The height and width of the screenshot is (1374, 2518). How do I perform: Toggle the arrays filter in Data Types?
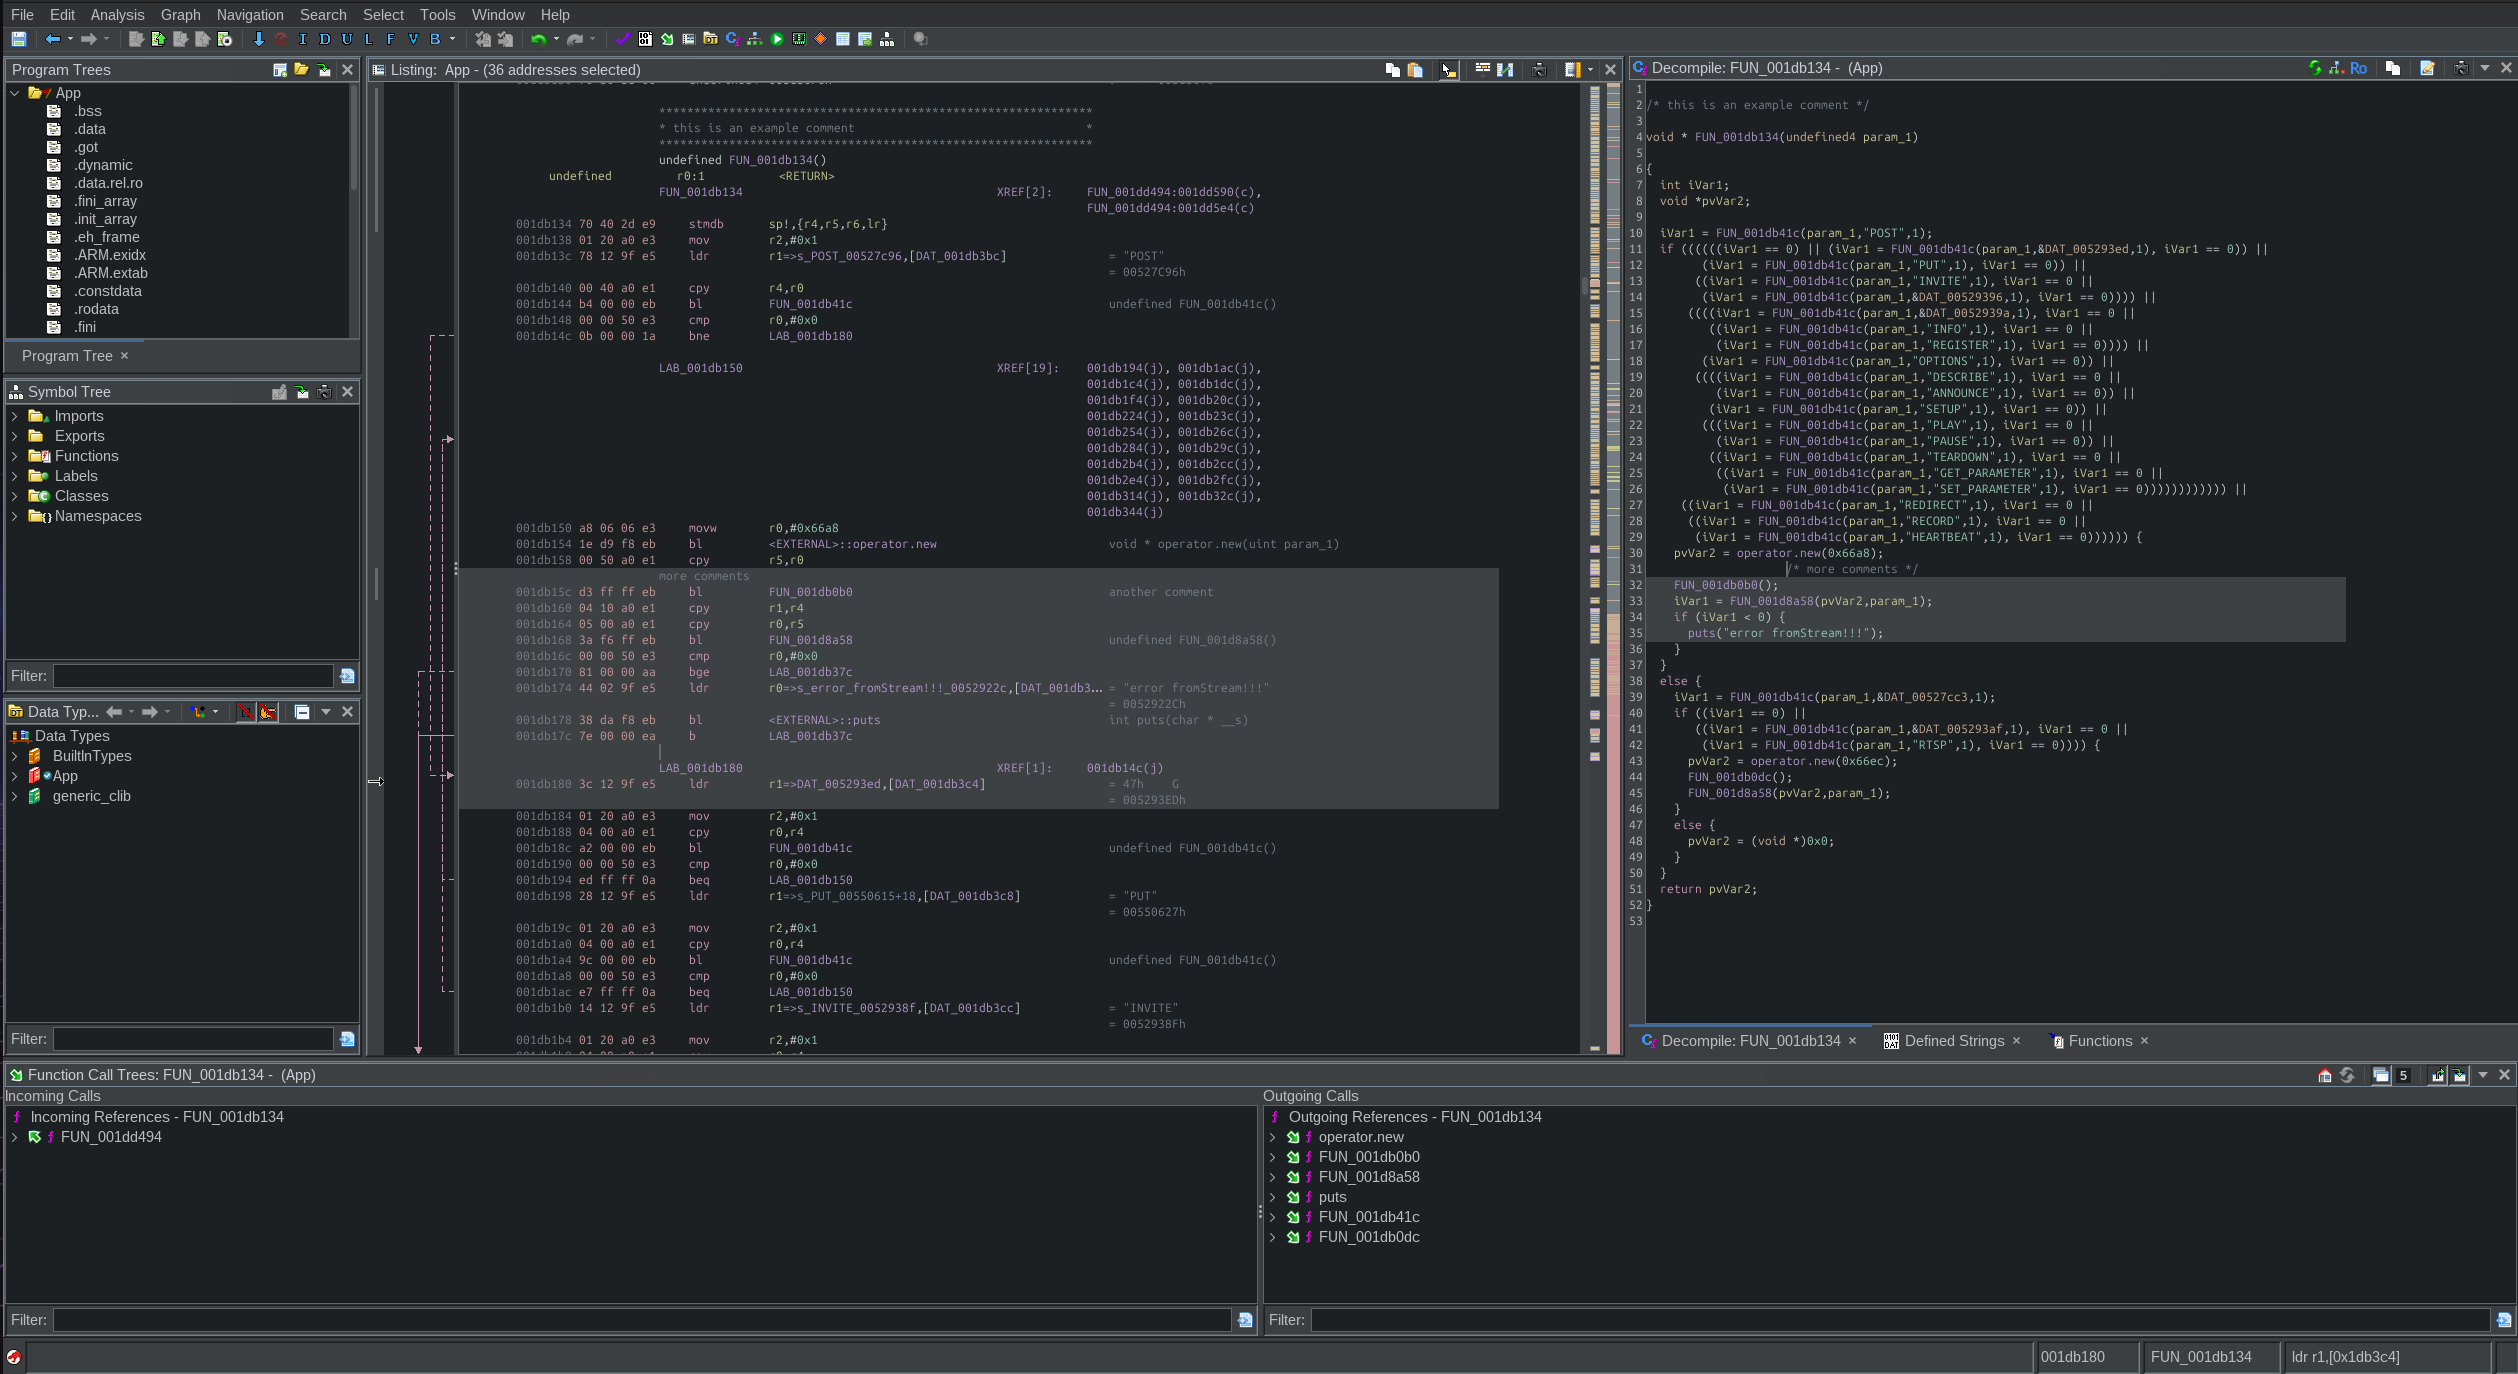pos(245,712)
